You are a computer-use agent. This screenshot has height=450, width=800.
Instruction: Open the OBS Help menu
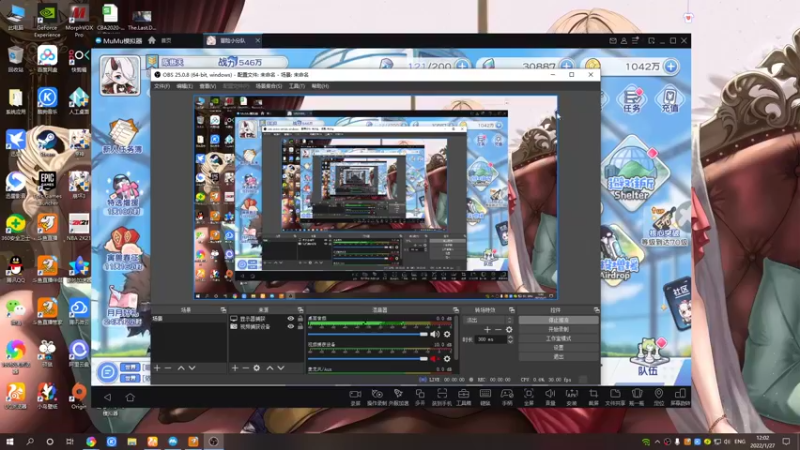(x=320, y=86)
